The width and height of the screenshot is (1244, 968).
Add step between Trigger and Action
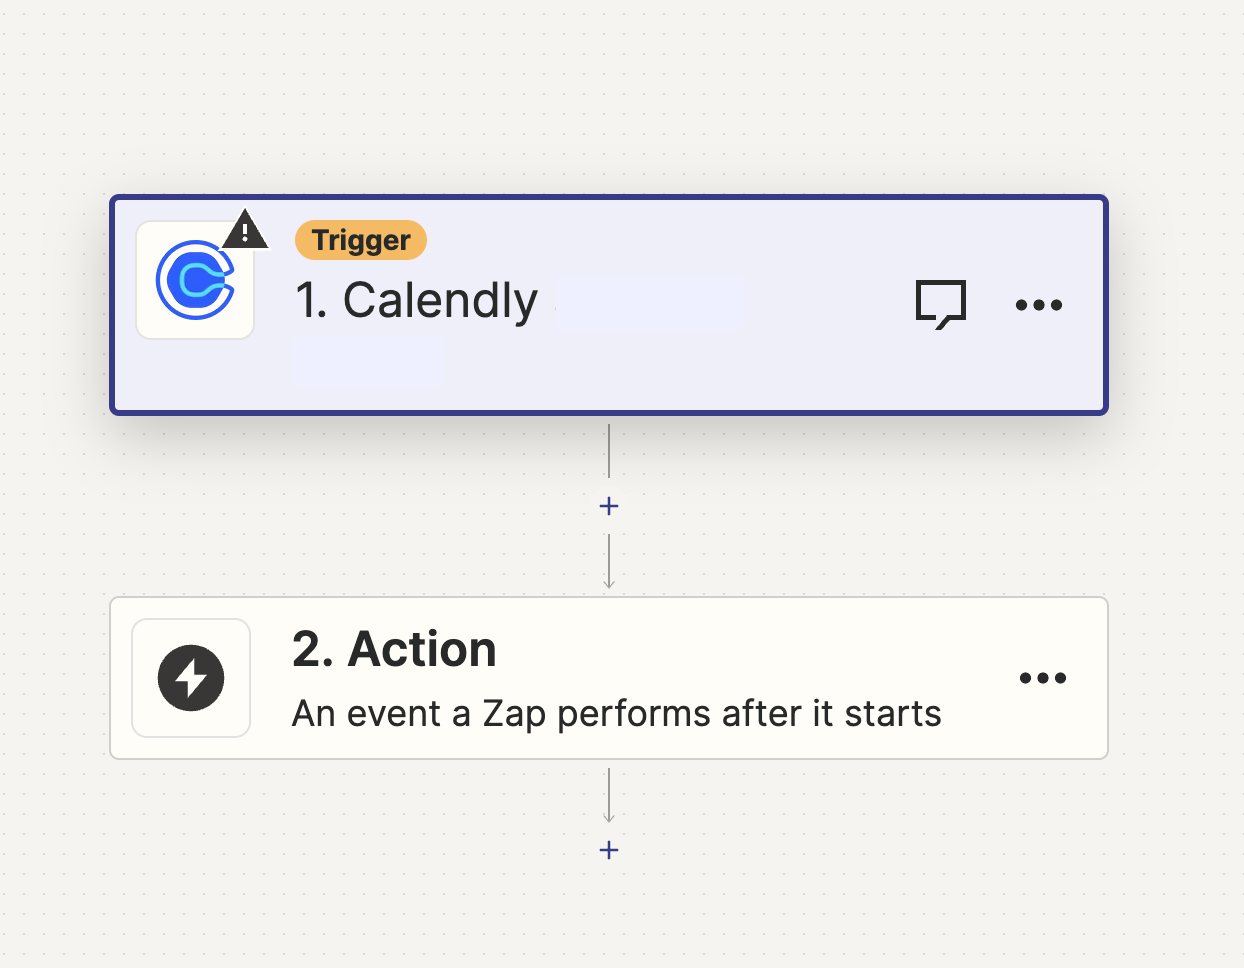[609, 506]
